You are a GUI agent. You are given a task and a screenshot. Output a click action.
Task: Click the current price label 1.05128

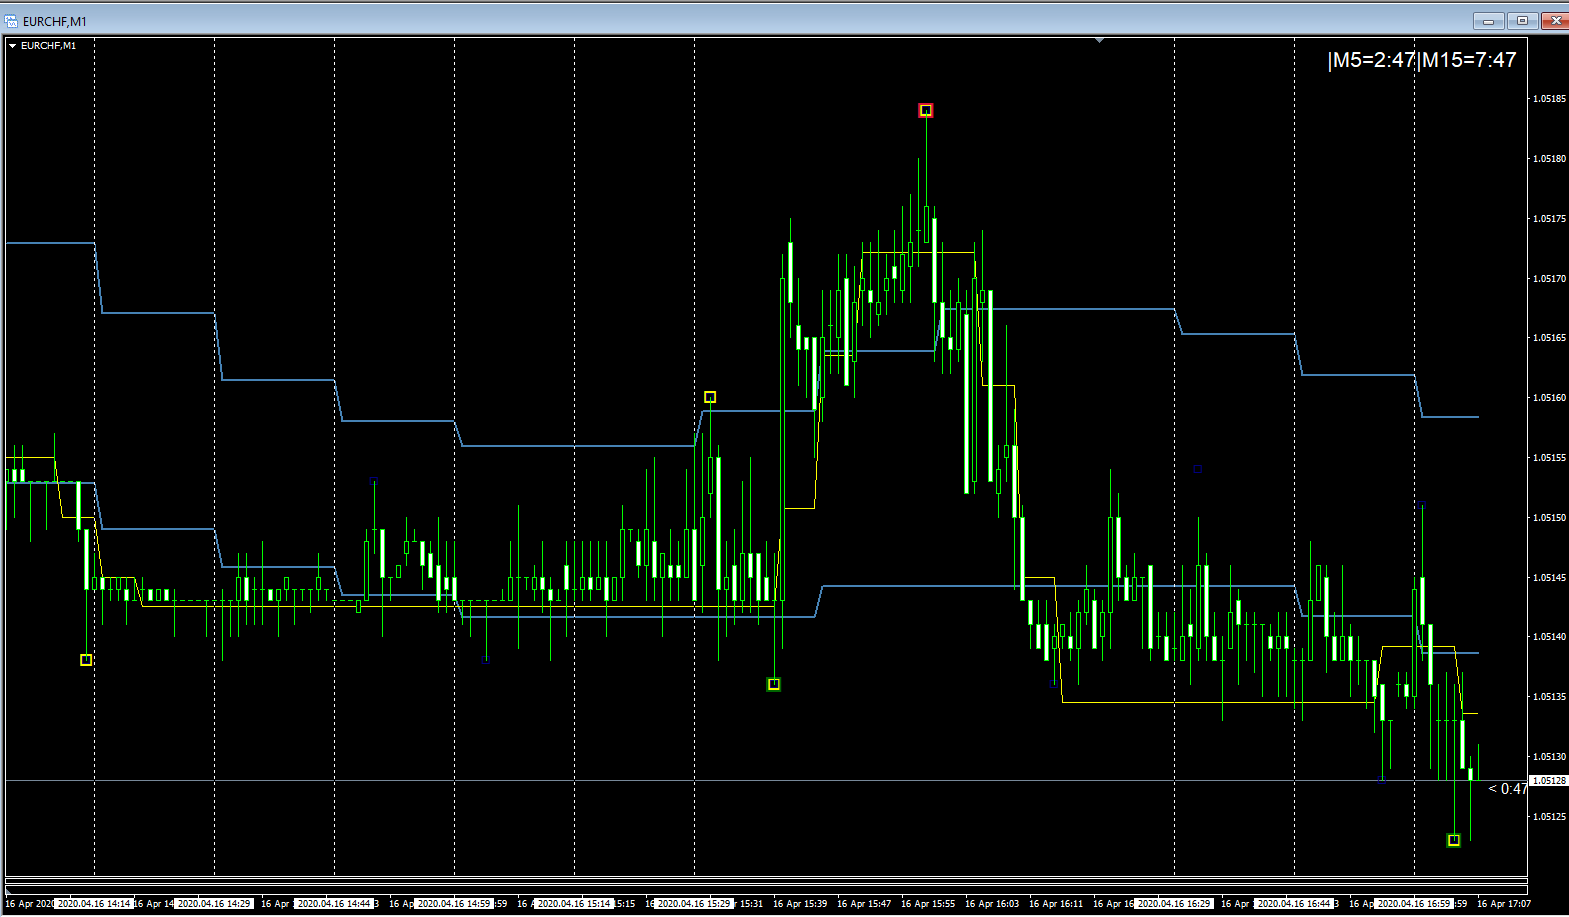pos(1549,780)
